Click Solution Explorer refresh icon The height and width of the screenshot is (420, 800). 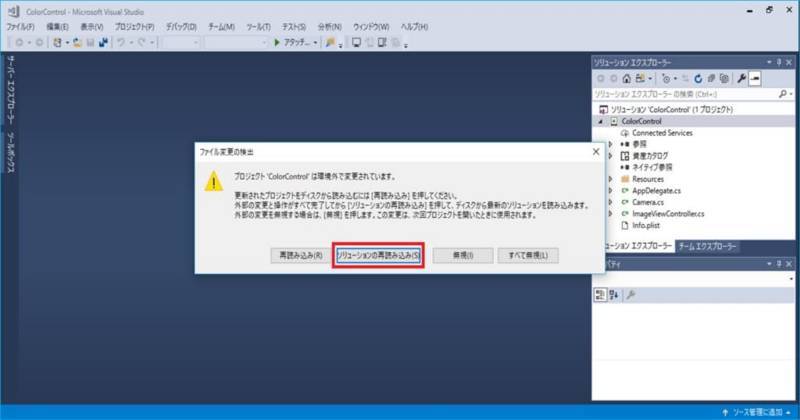tap(698, 79)
